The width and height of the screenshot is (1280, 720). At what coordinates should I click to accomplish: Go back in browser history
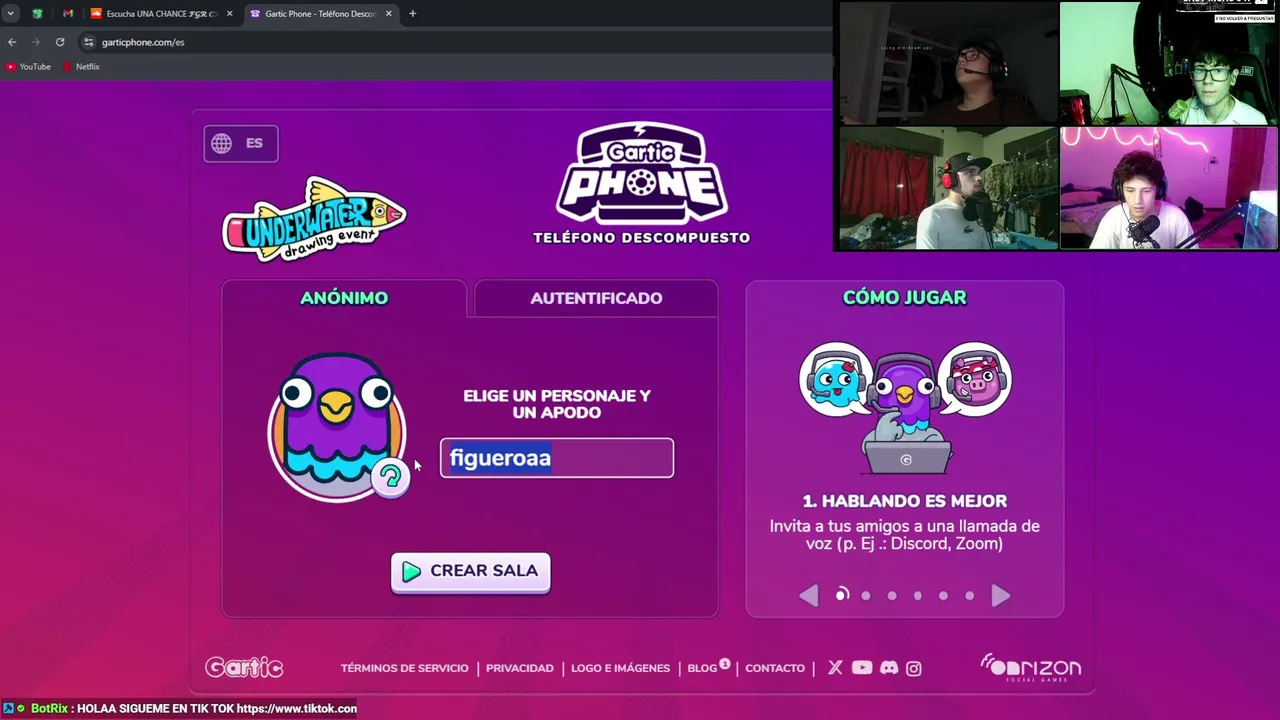(x=12, y=42)
